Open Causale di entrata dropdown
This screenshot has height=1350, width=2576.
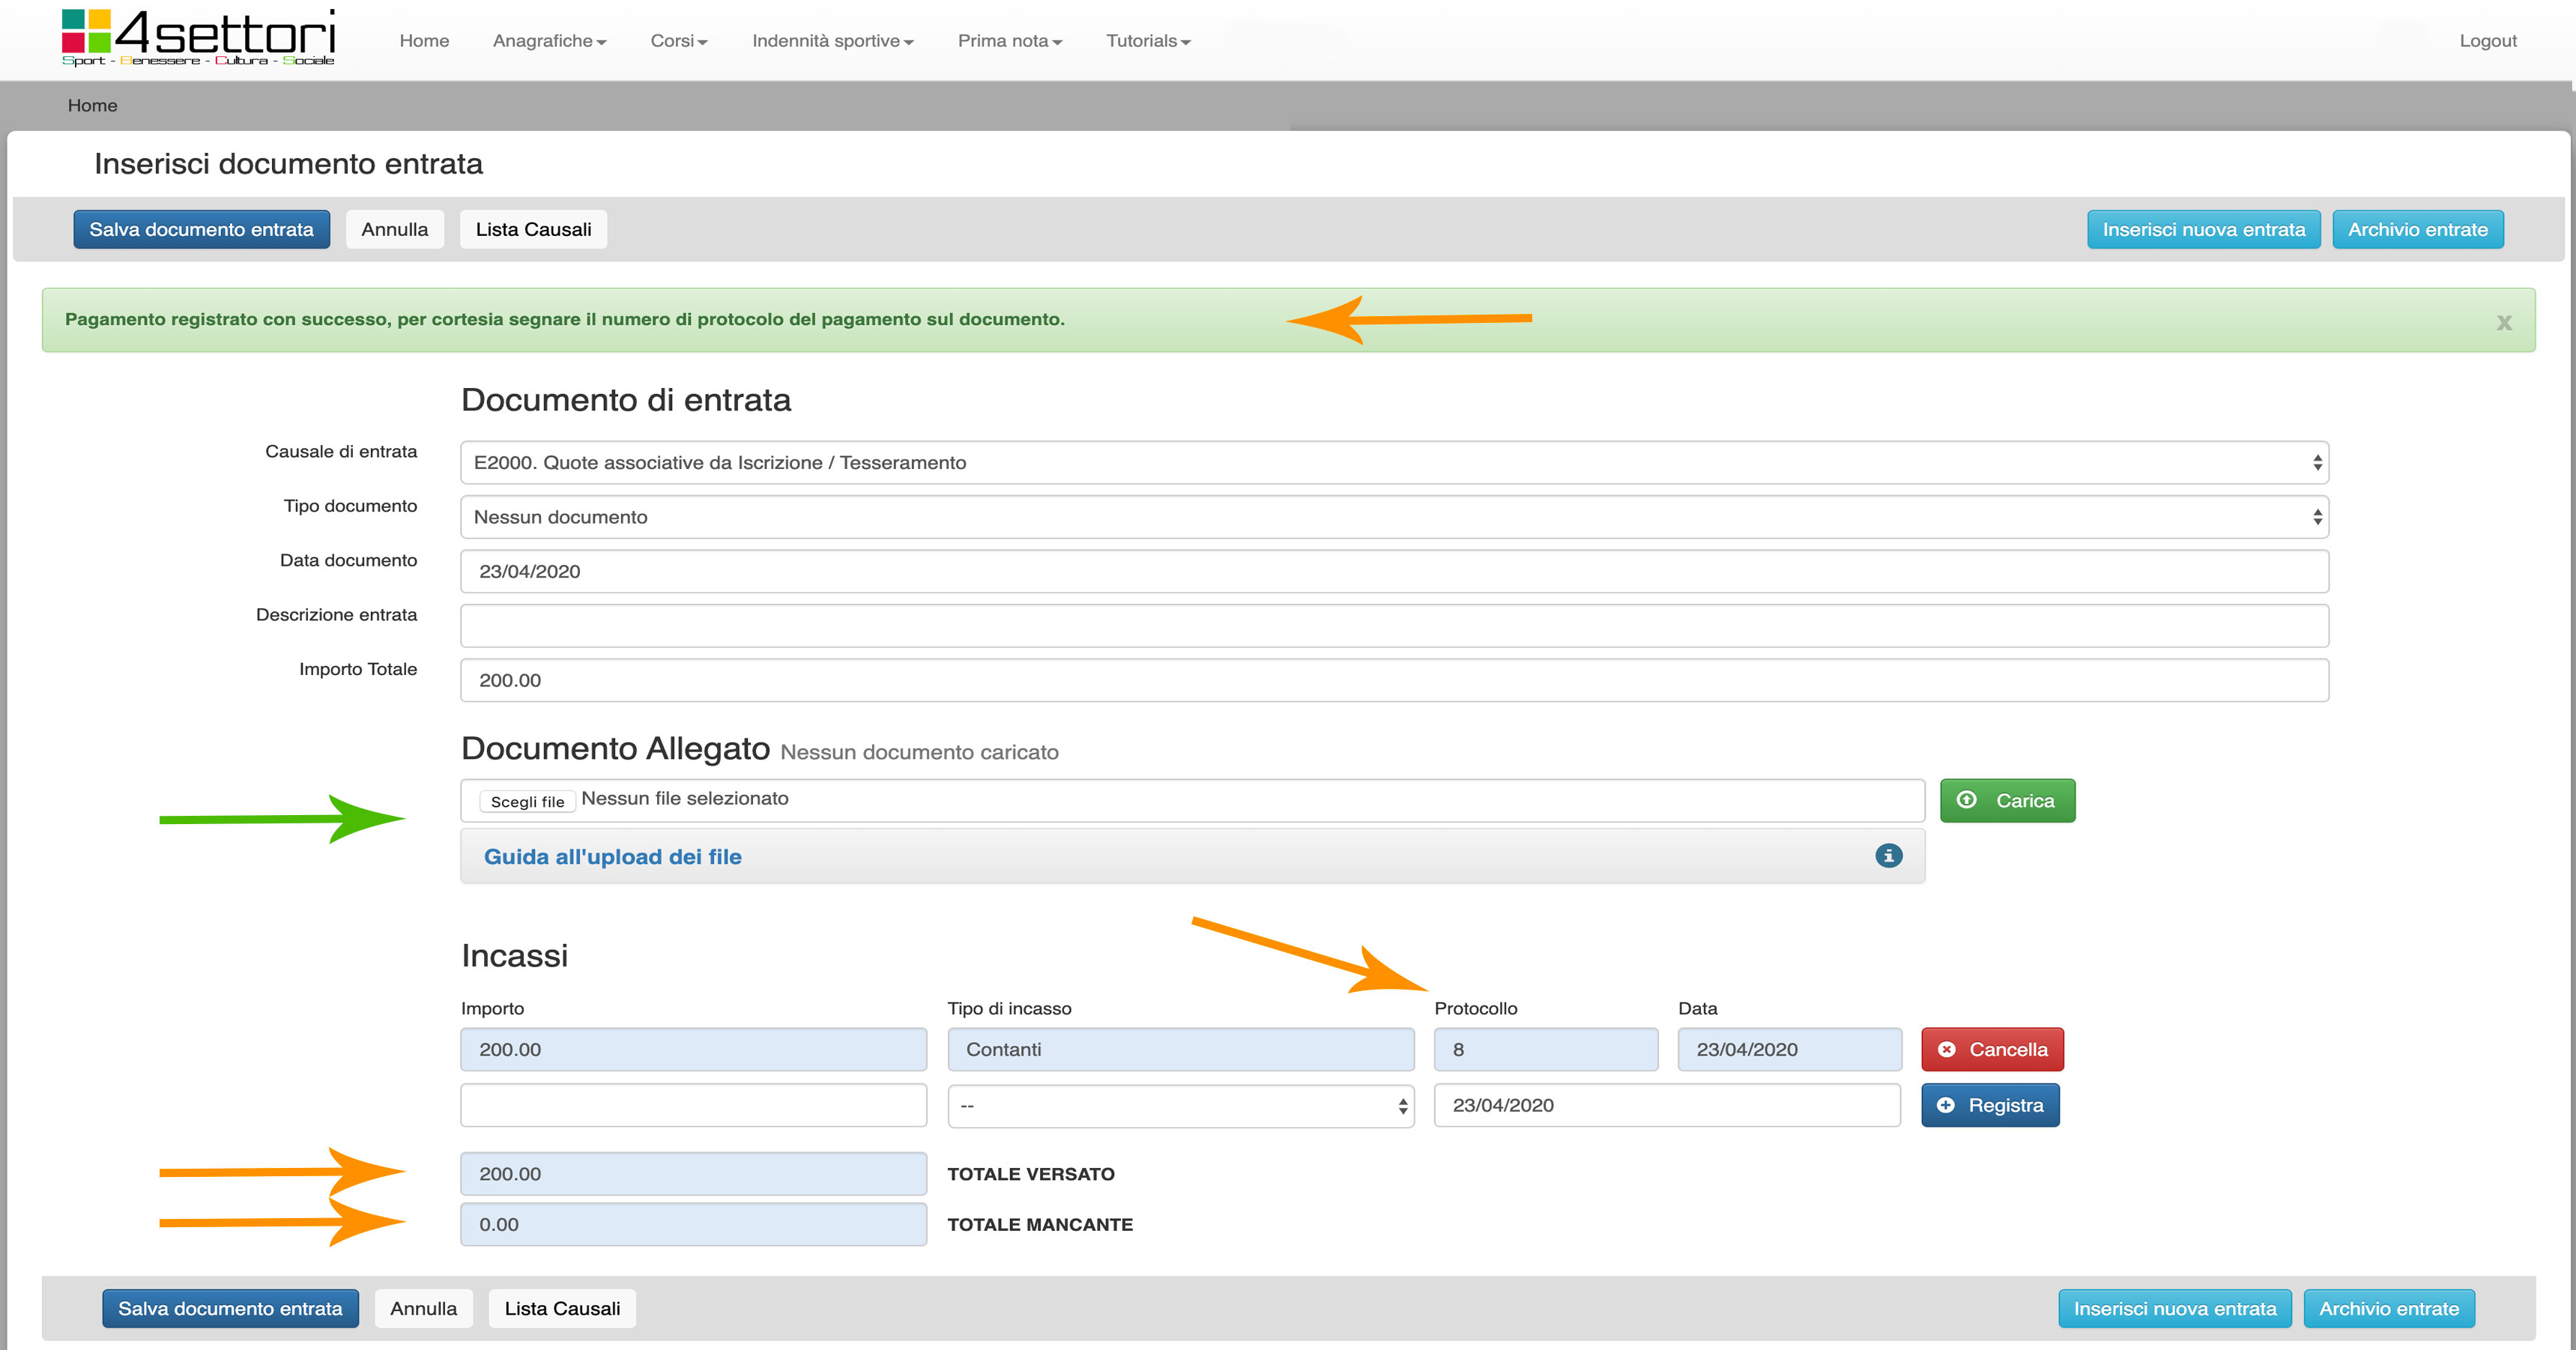coord(1394,462)
